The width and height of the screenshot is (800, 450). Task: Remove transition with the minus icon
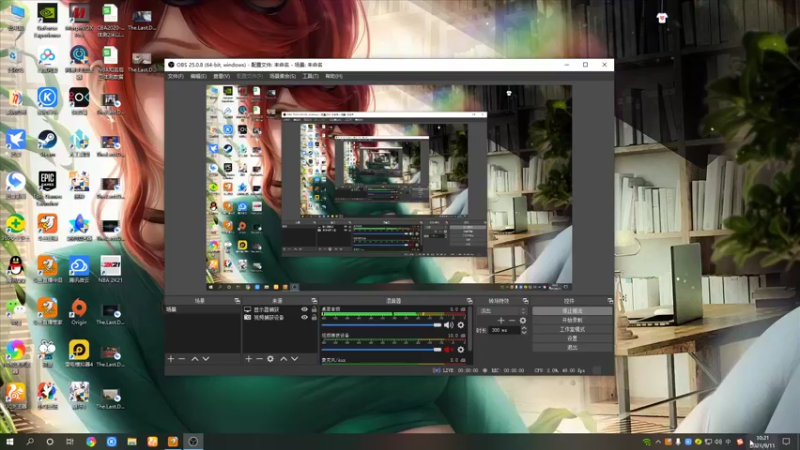pyautogui.click(x=512, y=320)
